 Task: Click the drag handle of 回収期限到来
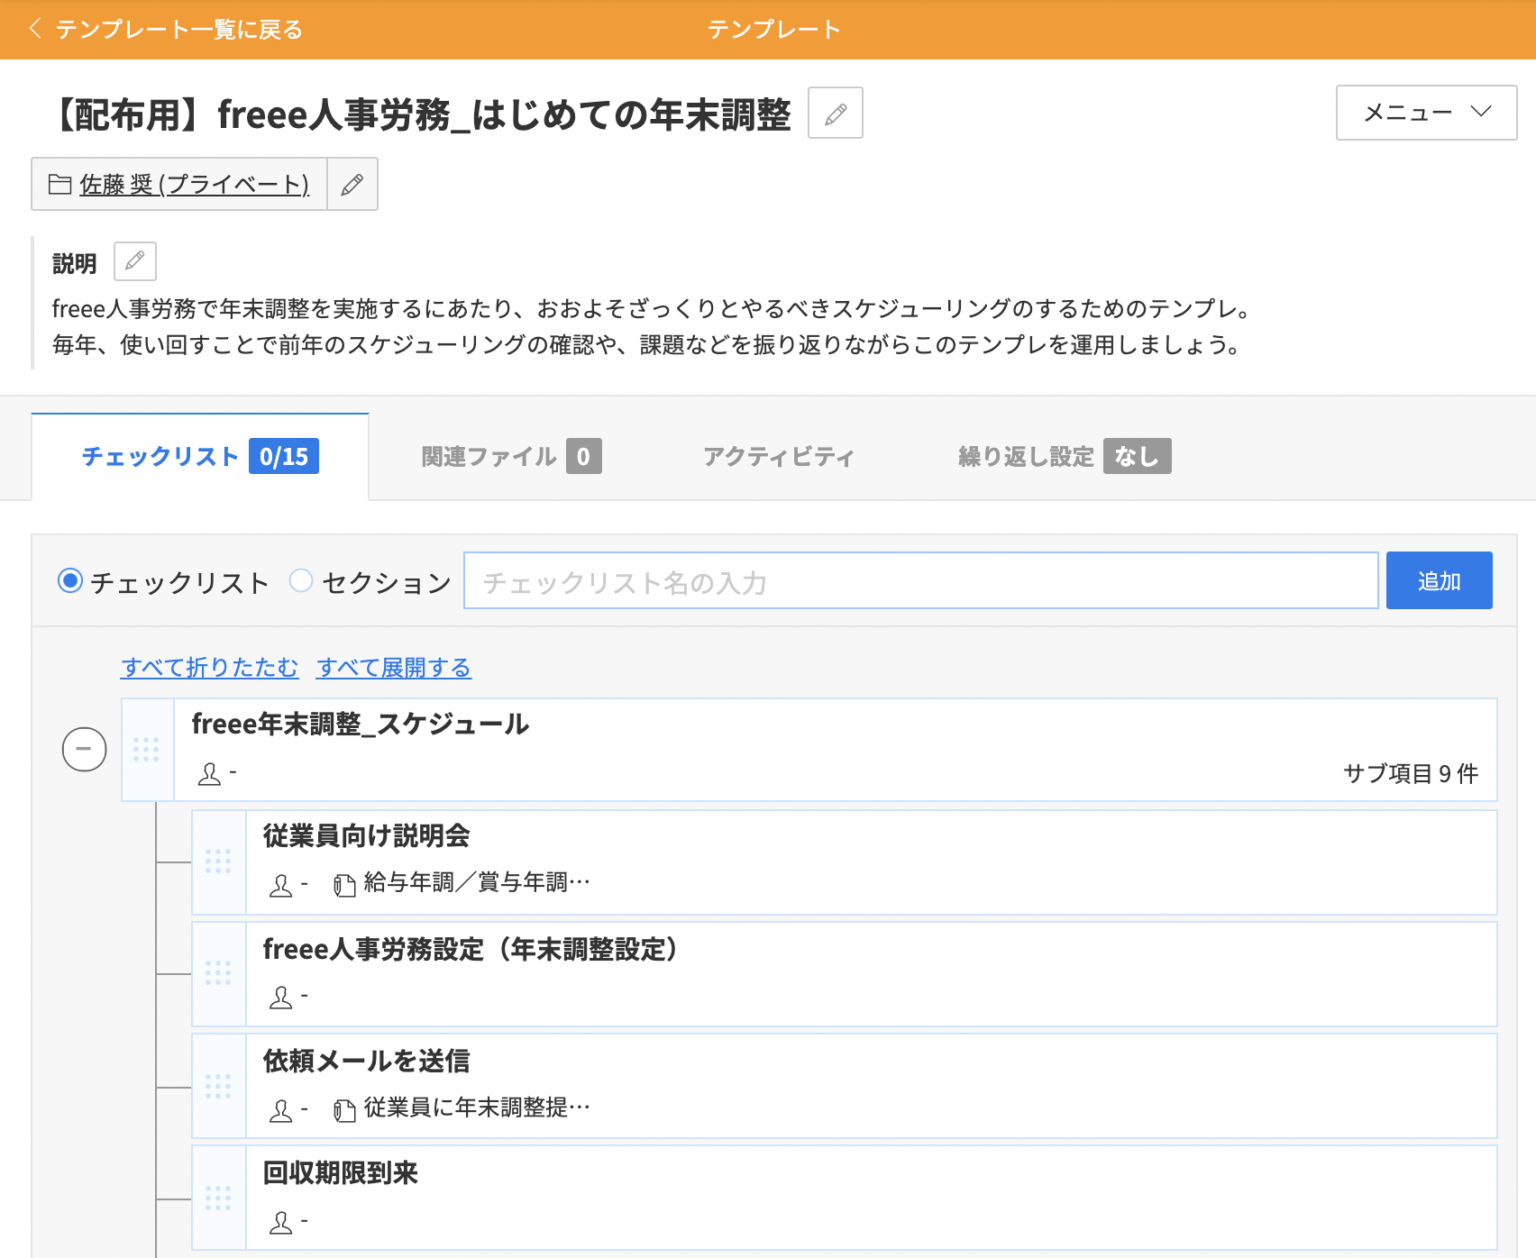pos(218,1198)
